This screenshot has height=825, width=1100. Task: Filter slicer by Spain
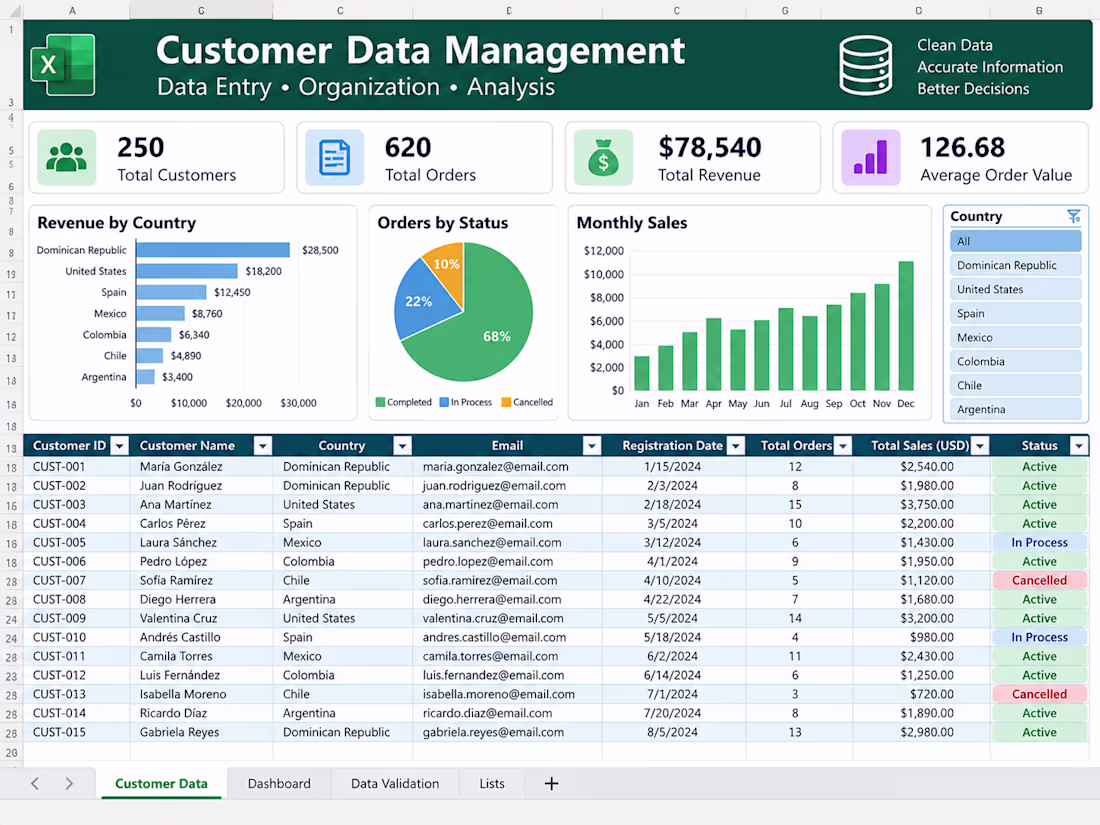point(1015,314)
